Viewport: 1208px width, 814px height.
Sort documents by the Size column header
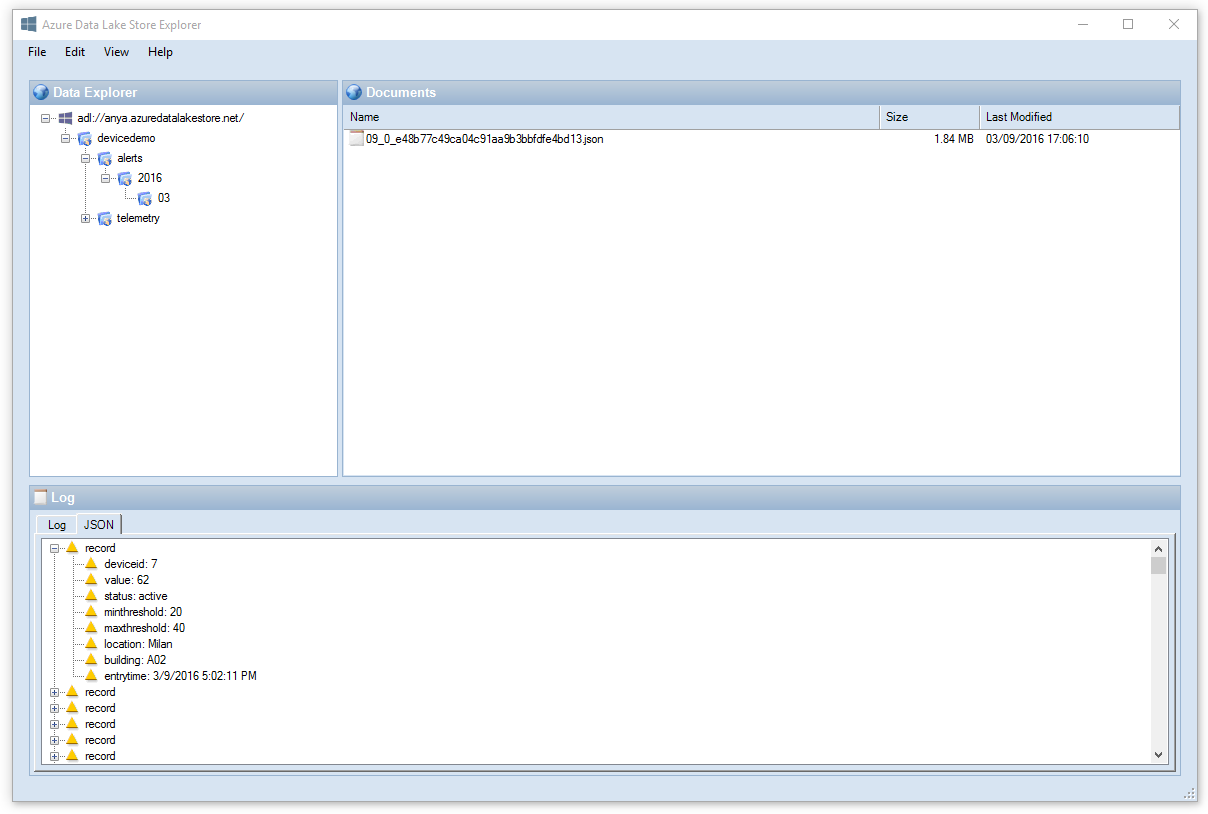coord(930,117)
